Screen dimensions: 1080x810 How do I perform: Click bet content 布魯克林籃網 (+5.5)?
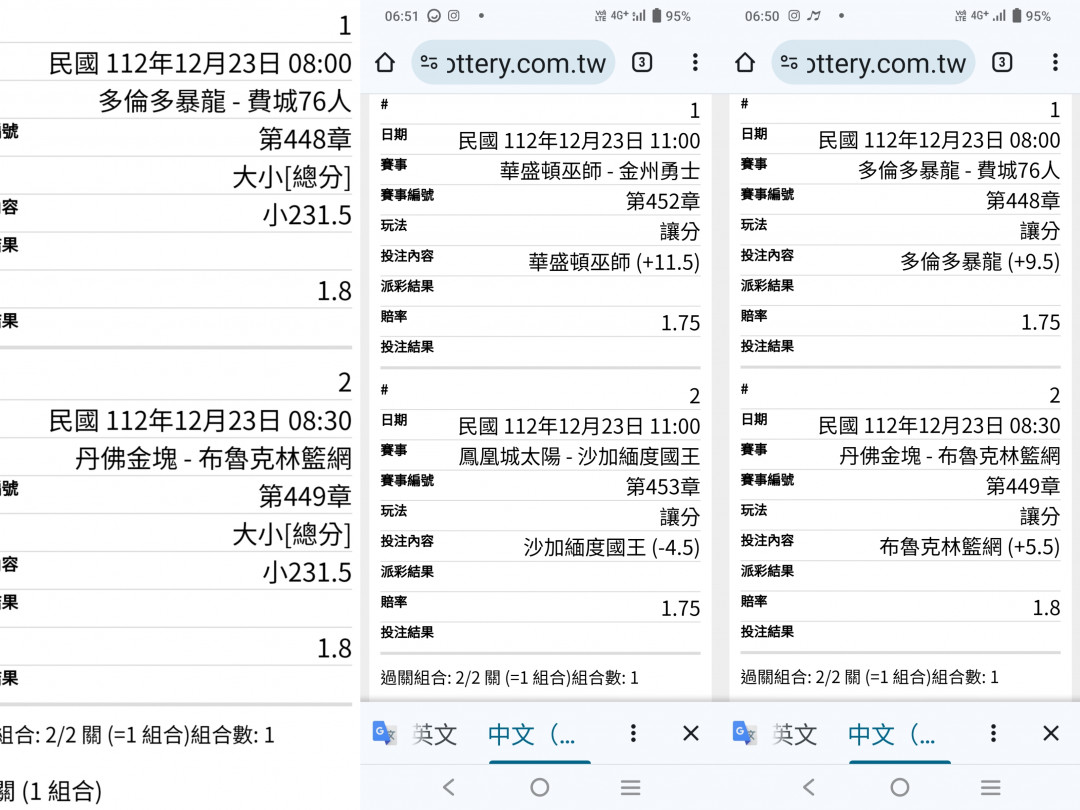[970, 547]
